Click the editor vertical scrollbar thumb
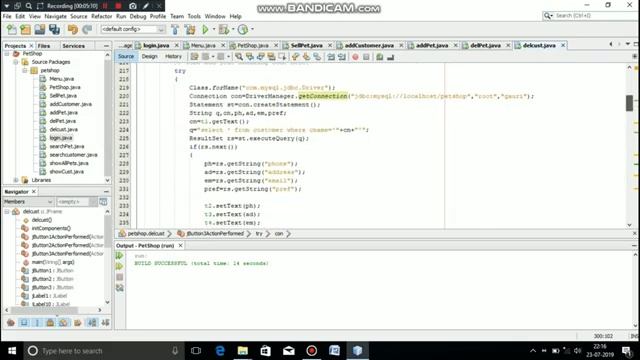The image size is (640, 360). (x=629, y=103)
